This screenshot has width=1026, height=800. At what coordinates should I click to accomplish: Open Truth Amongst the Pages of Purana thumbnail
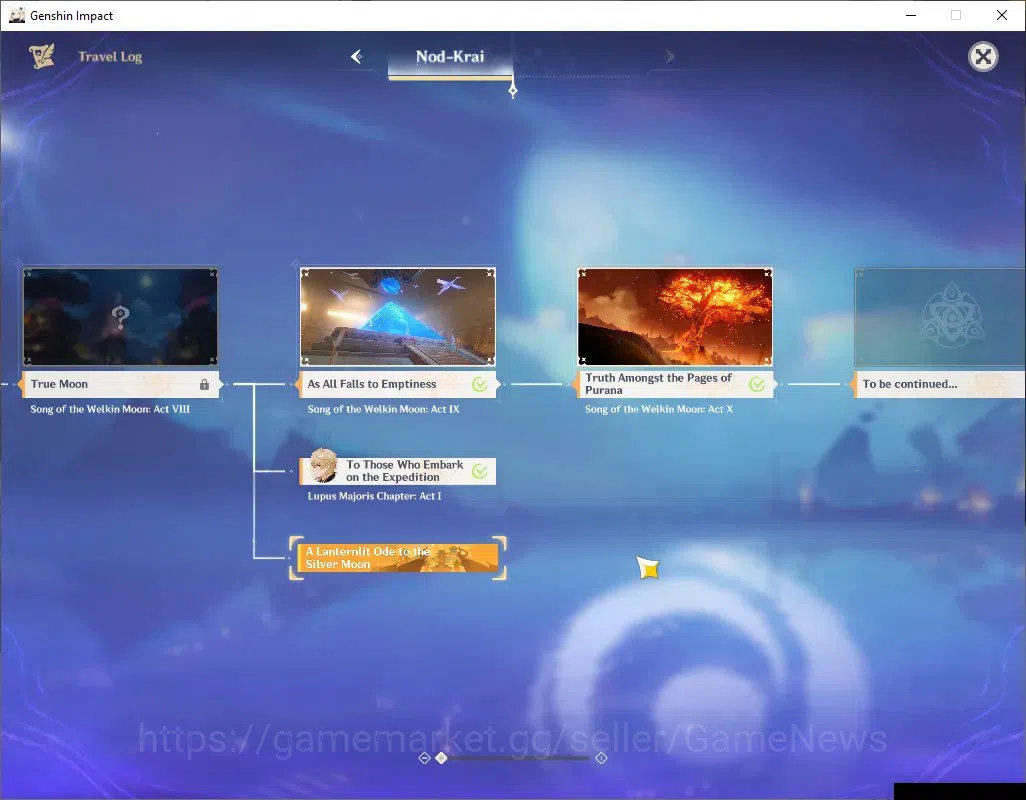tap(675, 317)
